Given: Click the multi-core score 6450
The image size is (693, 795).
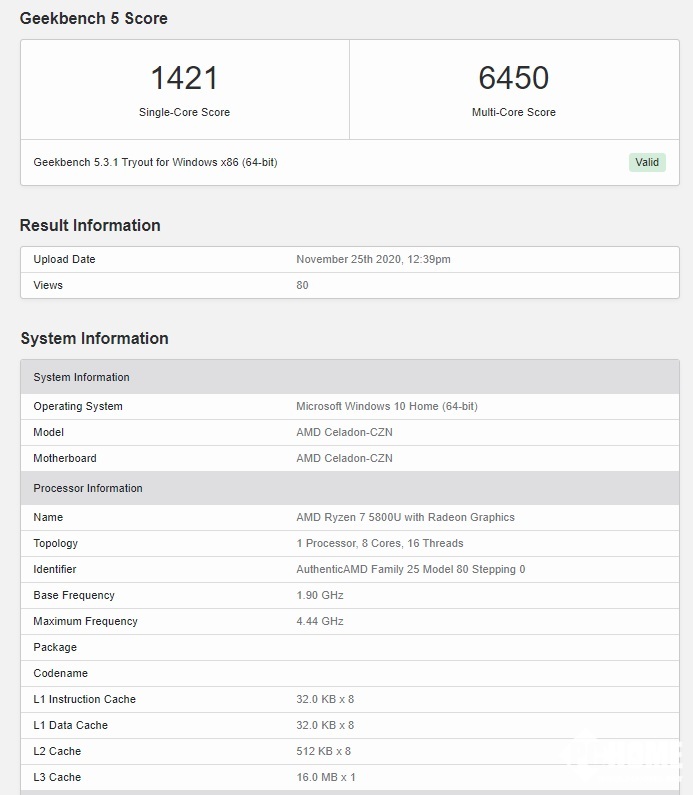Looking at the screenshot, I should click(513, 78).
